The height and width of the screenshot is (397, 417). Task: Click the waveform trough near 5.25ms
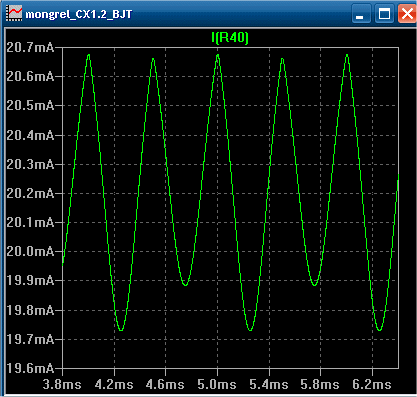click(x=250, y=330)
